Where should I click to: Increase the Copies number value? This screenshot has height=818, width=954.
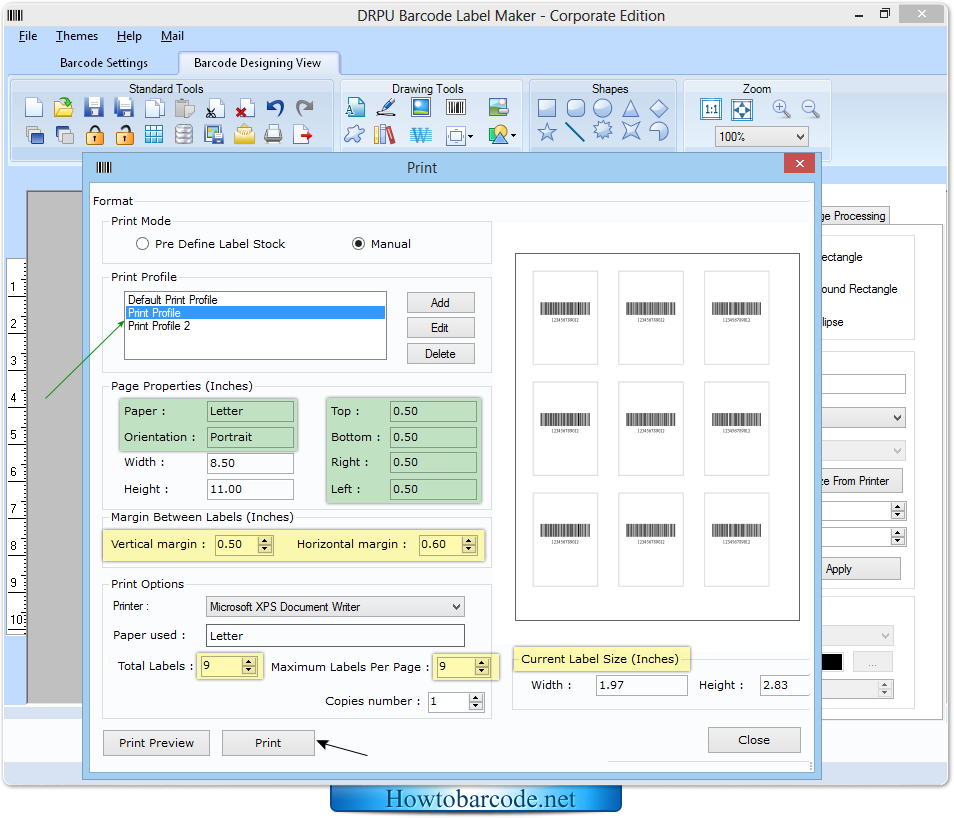476,697
